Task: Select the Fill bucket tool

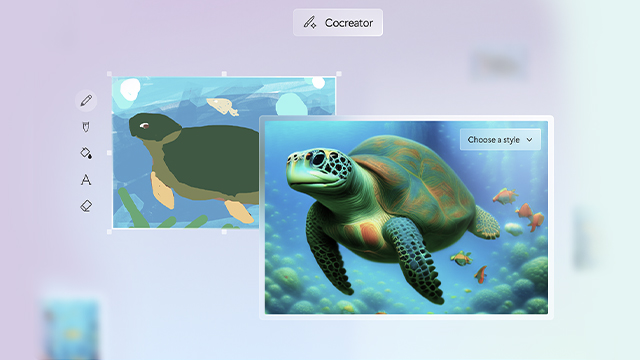Action: coord(86,153)
